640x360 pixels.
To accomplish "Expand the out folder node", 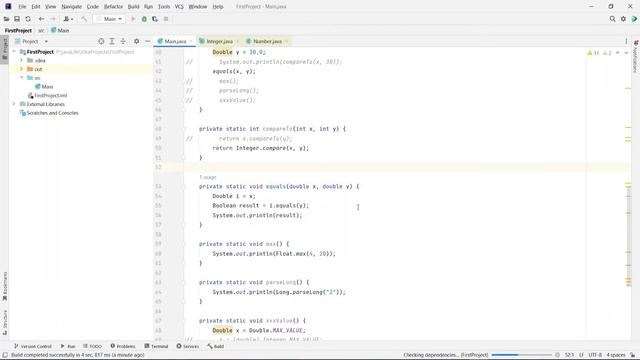I will pyautogui.click(x=22, y=69).
